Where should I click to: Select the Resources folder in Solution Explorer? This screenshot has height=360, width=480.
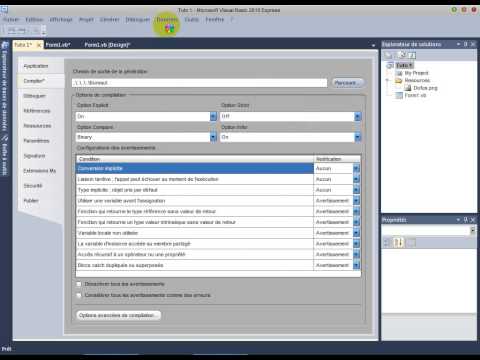(x=417, y=80)
